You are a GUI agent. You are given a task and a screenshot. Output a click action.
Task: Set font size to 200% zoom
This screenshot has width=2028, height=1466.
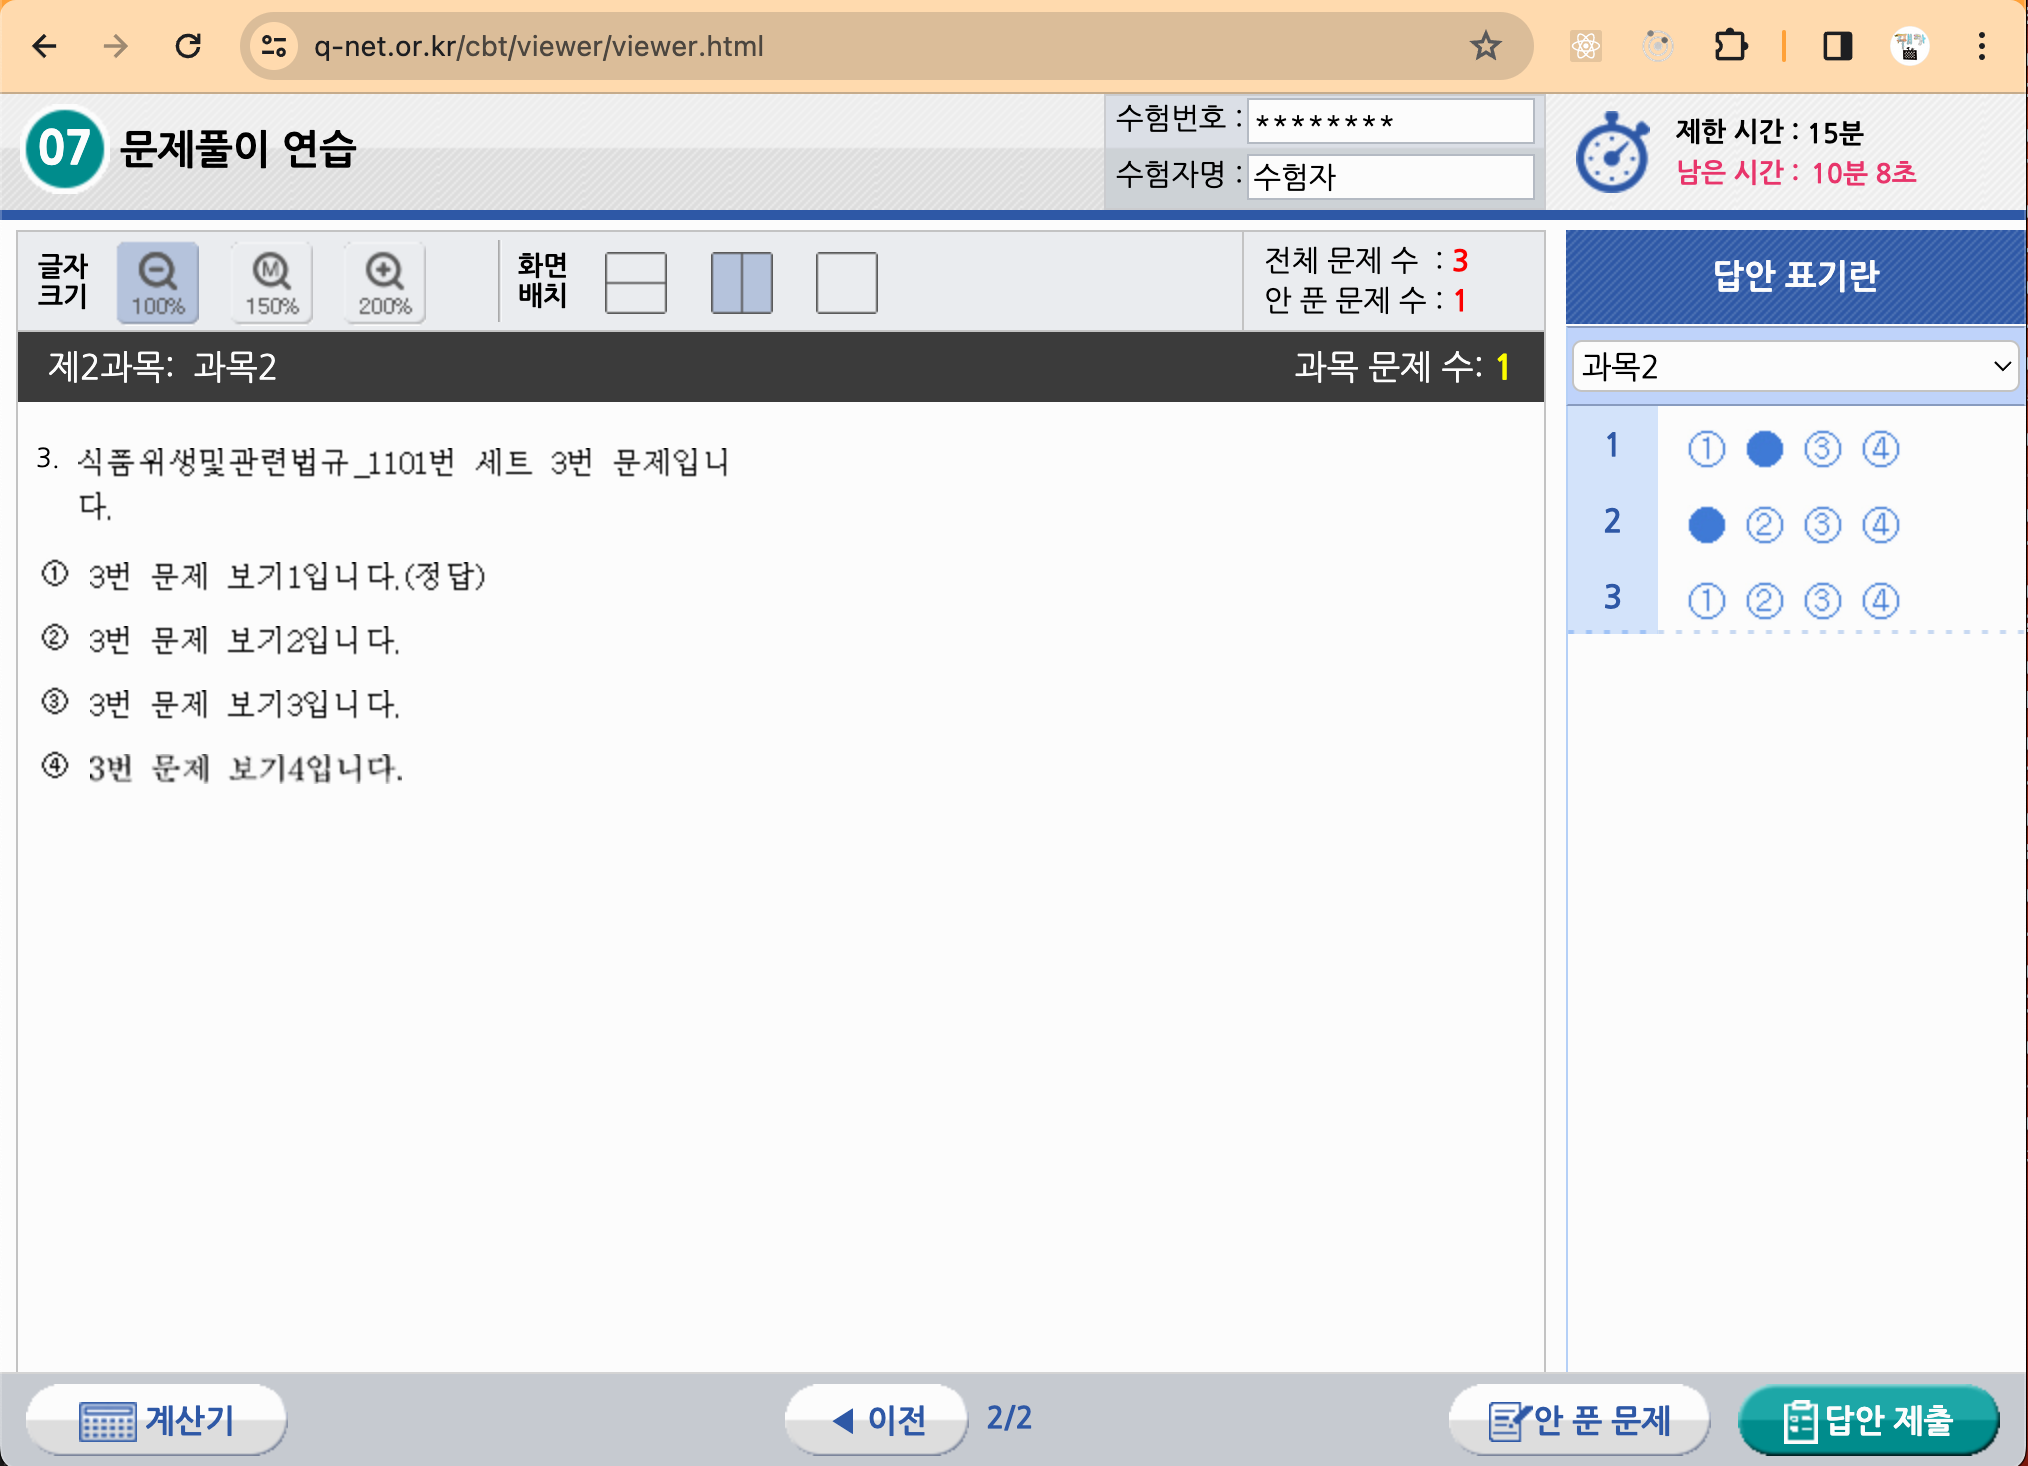coord(385,283)
